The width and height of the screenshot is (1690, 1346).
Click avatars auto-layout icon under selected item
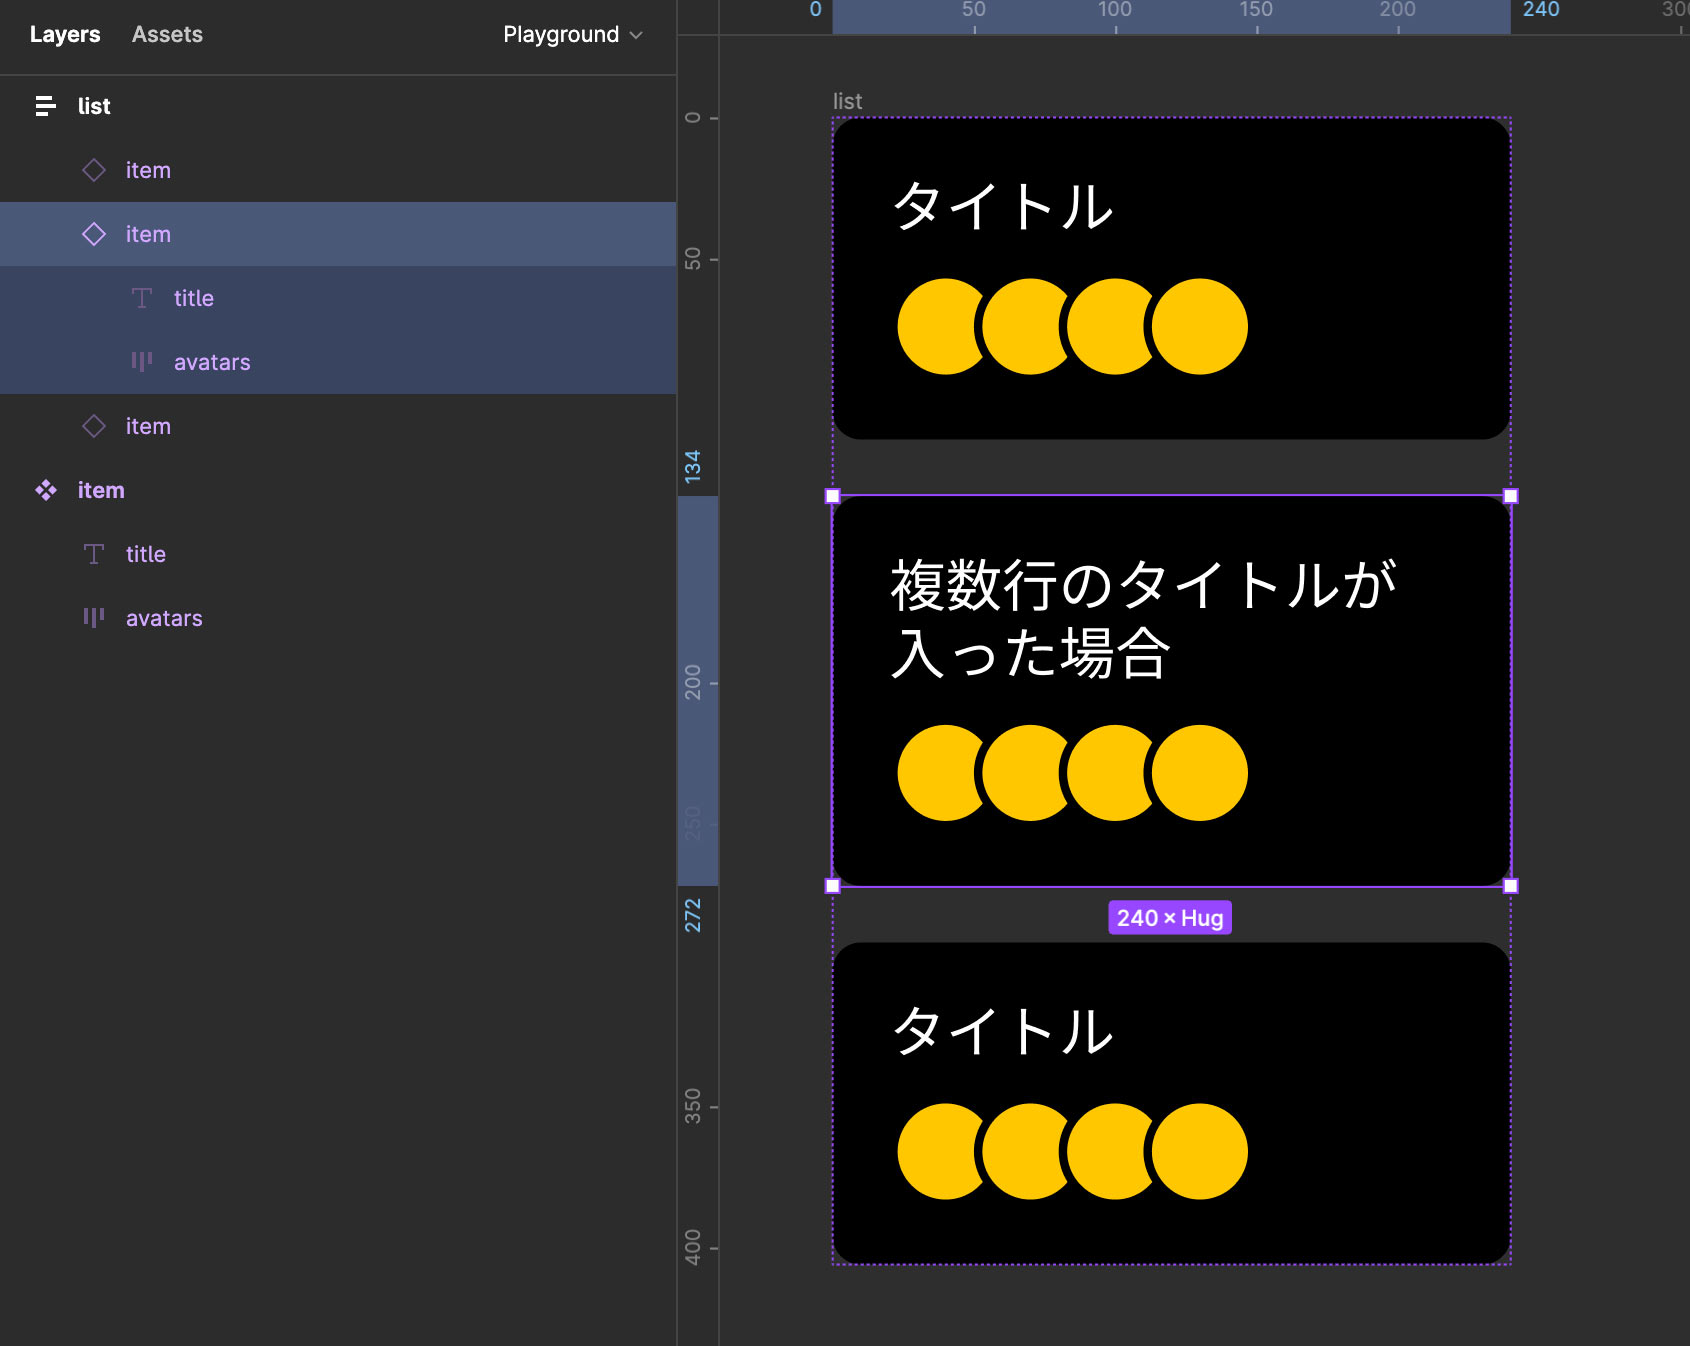tap(142, 362)
